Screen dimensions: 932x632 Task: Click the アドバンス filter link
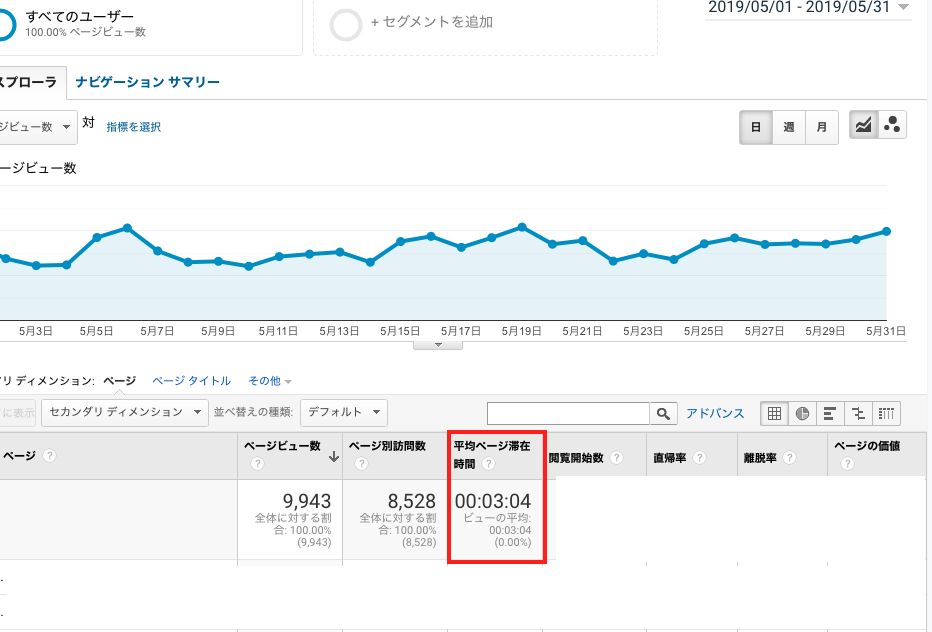[x=715, y=413]
